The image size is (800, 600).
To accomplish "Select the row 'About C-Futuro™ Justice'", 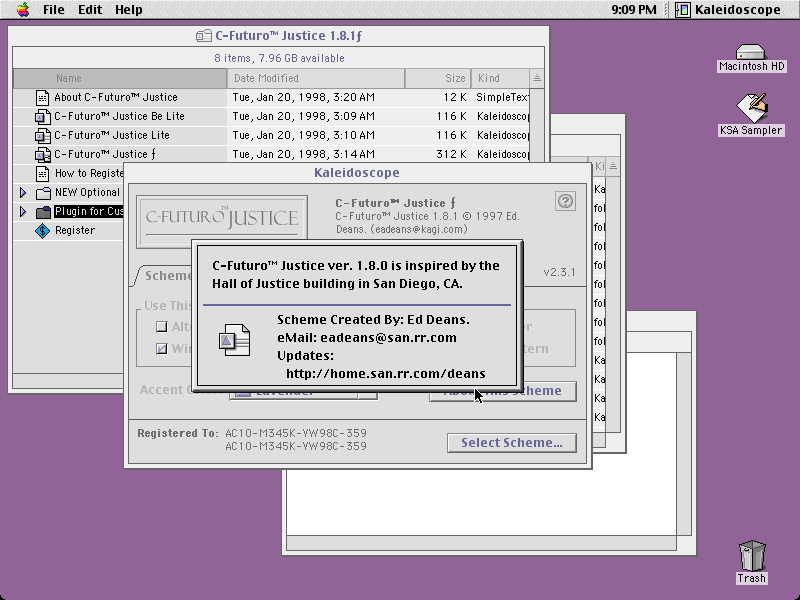I will pos(271,97).
